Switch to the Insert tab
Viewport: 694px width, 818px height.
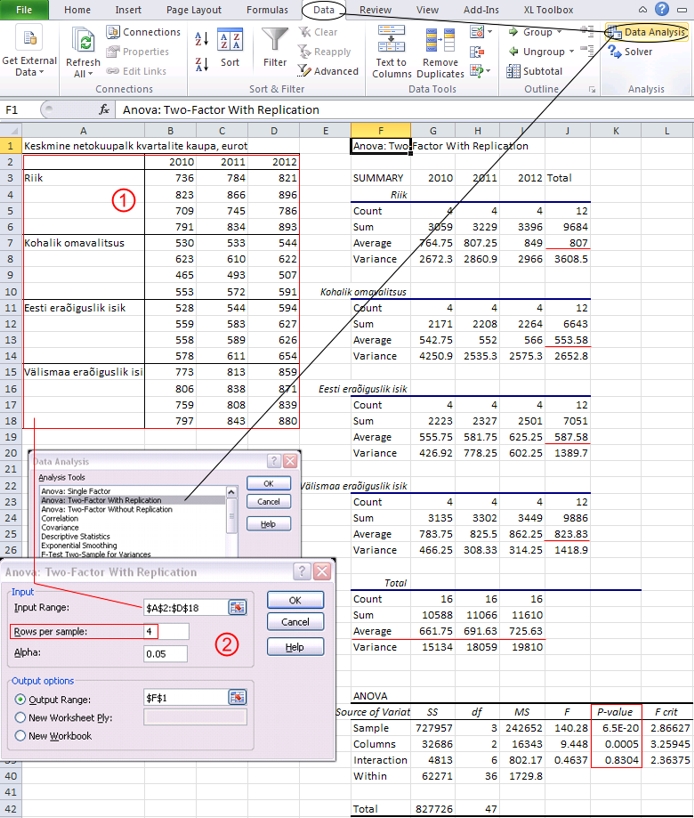point(128,10)
